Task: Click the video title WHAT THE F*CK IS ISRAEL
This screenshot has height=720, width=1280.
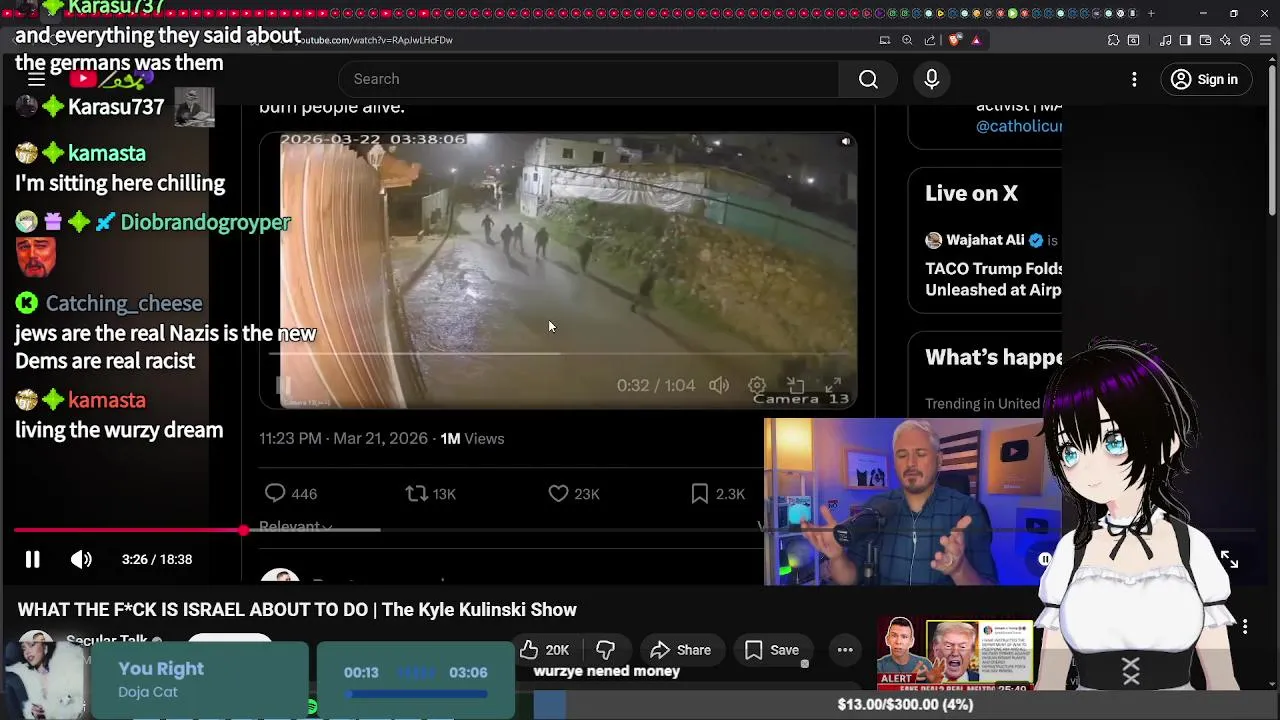Action: pos(297,610)
